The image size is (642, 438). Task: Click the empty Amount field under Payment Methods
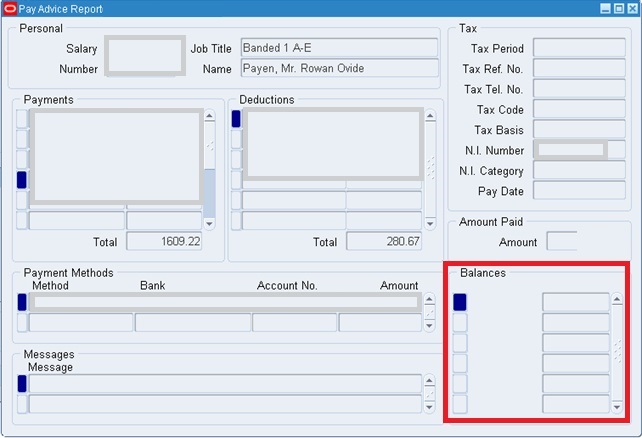(x=380, y=323)
